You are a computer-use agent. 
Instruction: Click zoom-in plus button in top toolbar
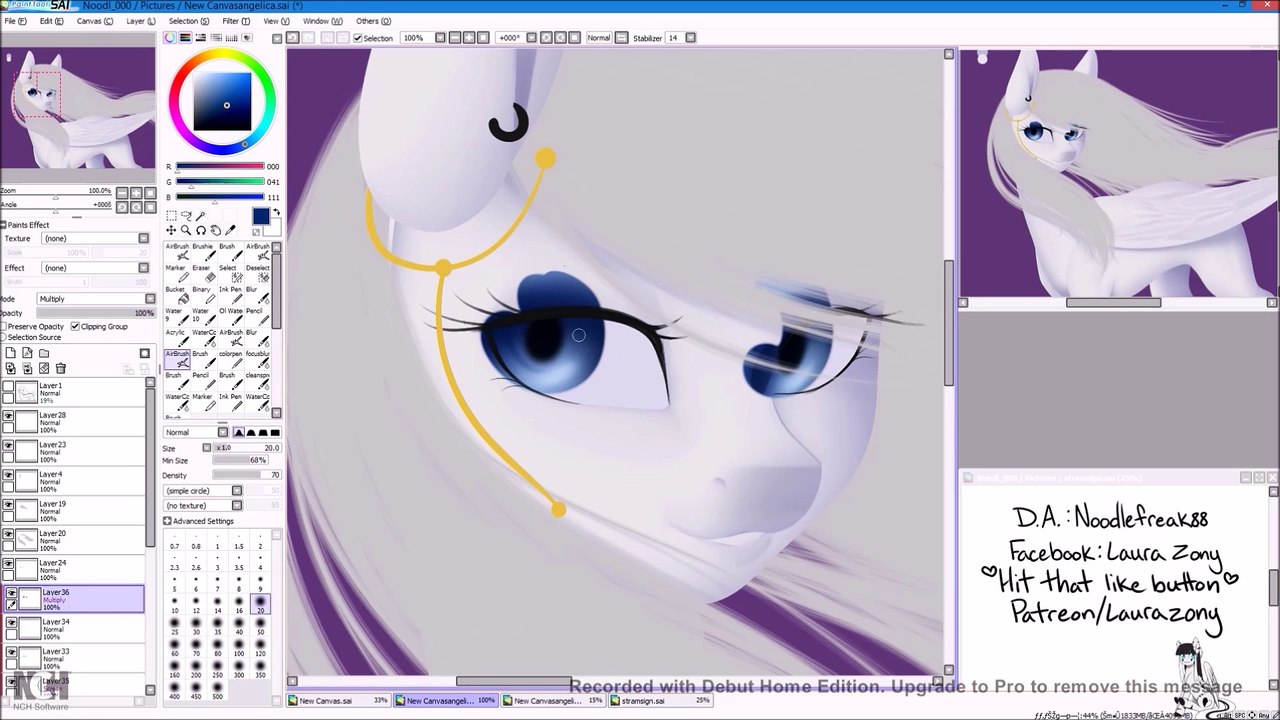coord(469,38)
